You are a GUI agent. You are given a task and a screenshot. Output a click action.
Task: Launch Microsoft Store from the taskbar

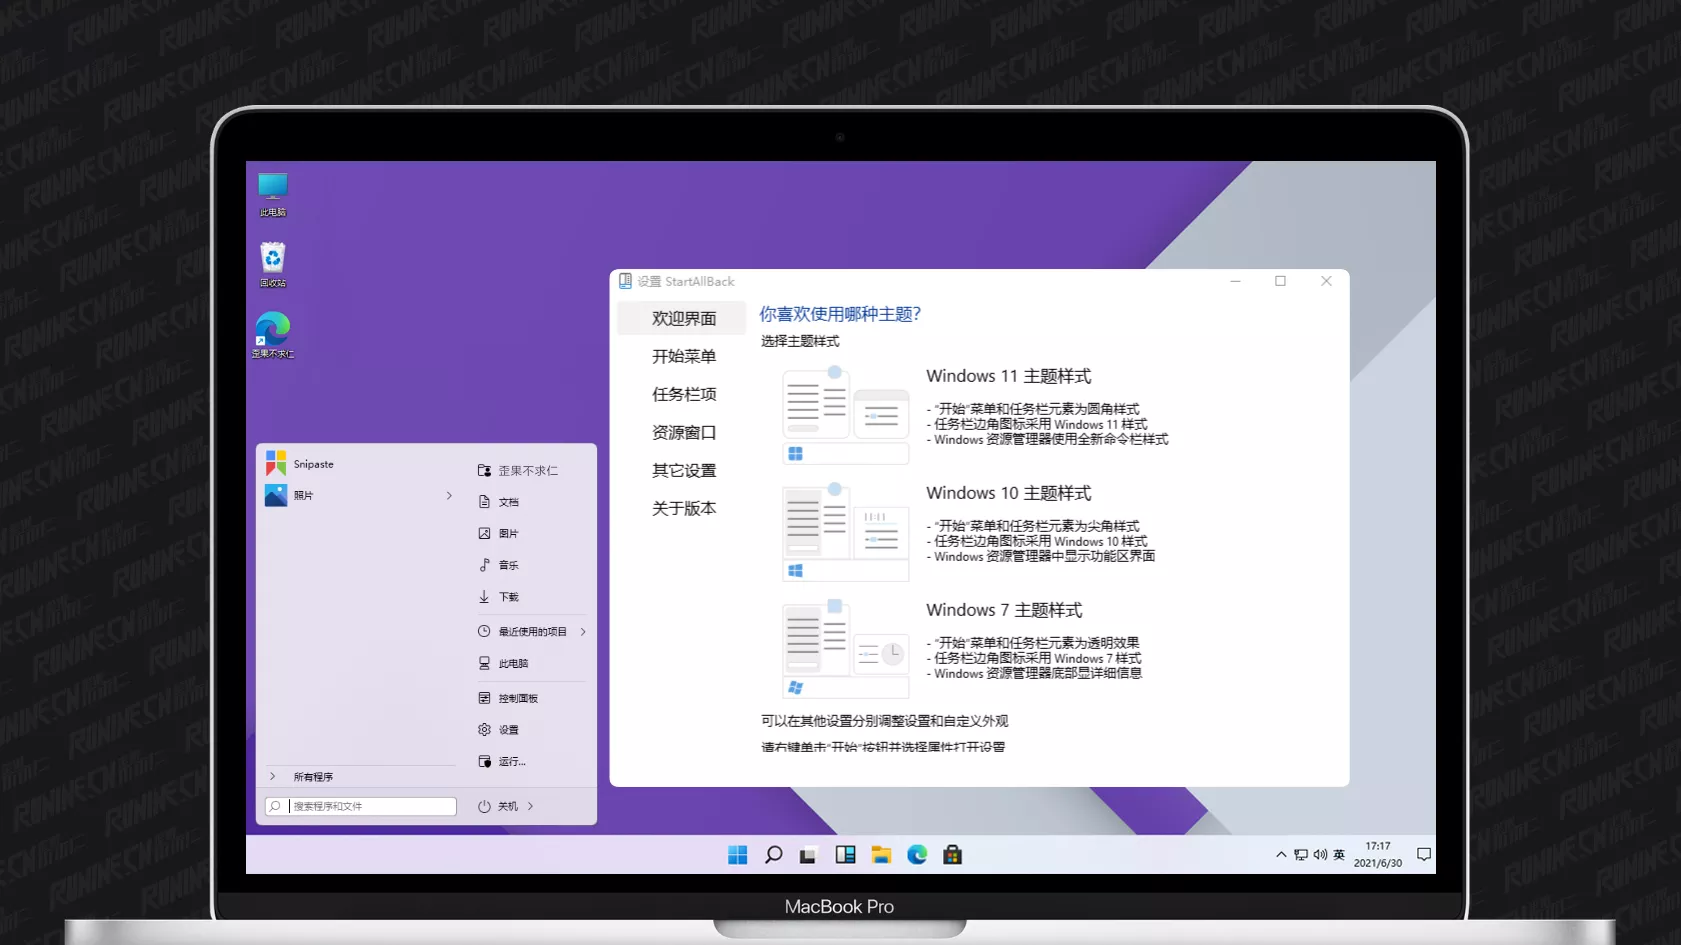pyautogui.click(x=952, y=855)
